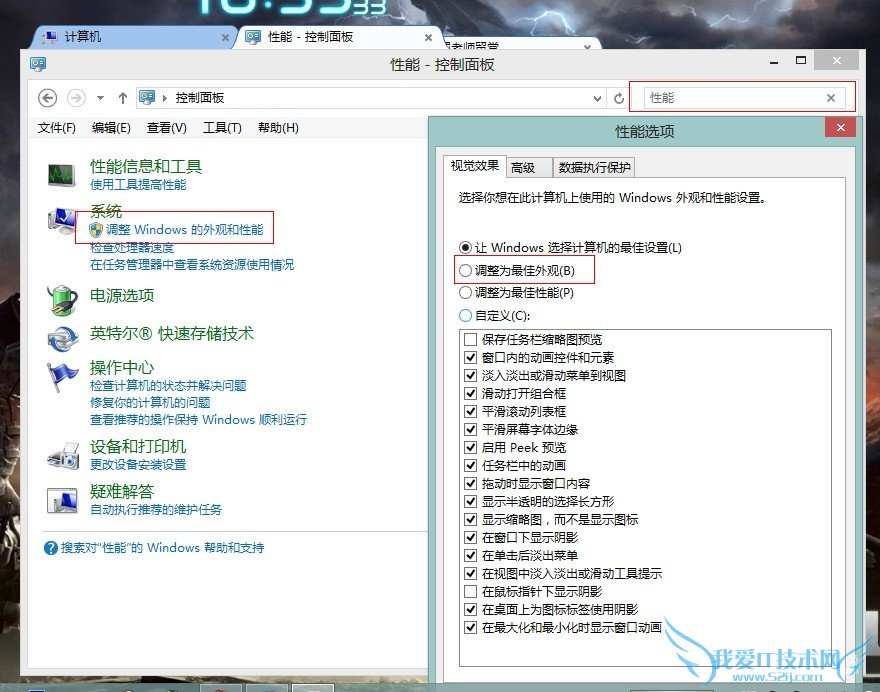Click the Devices and Printers (设备和打印机) icon
Screen dimensions: 880x692
63,455
